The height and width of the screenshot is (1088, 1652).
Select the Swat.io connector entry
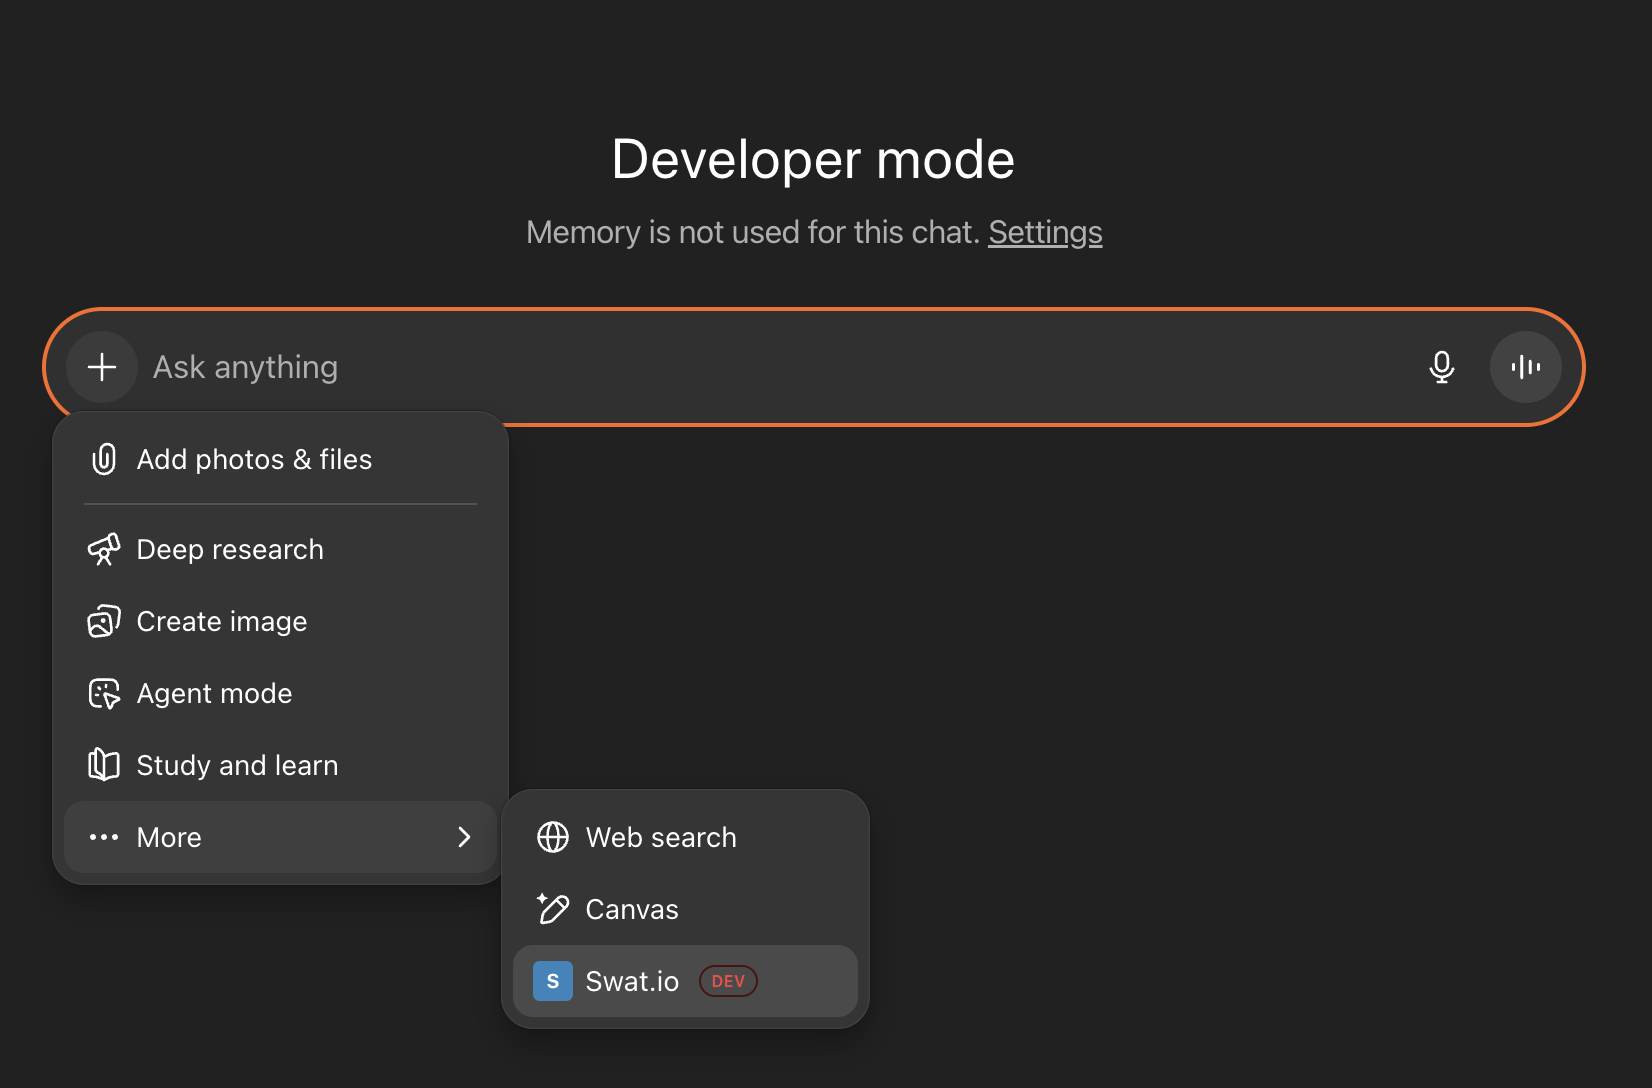pyautogui.click(x=685, y=981)
